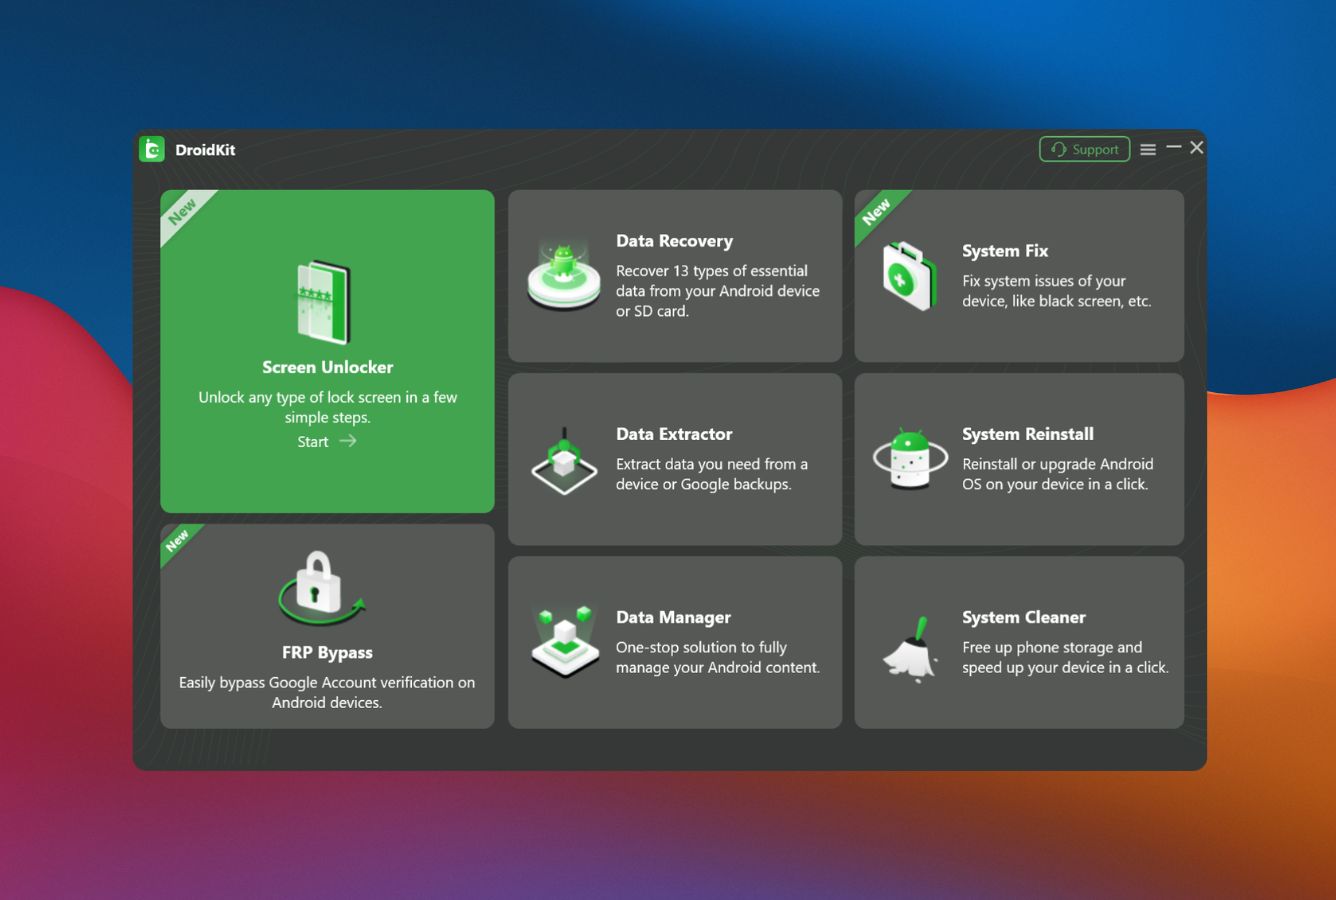This screenshot has height=900, width=1336.
Task: Minimize the DroidKit window
Action: [x=1174, y=147]
